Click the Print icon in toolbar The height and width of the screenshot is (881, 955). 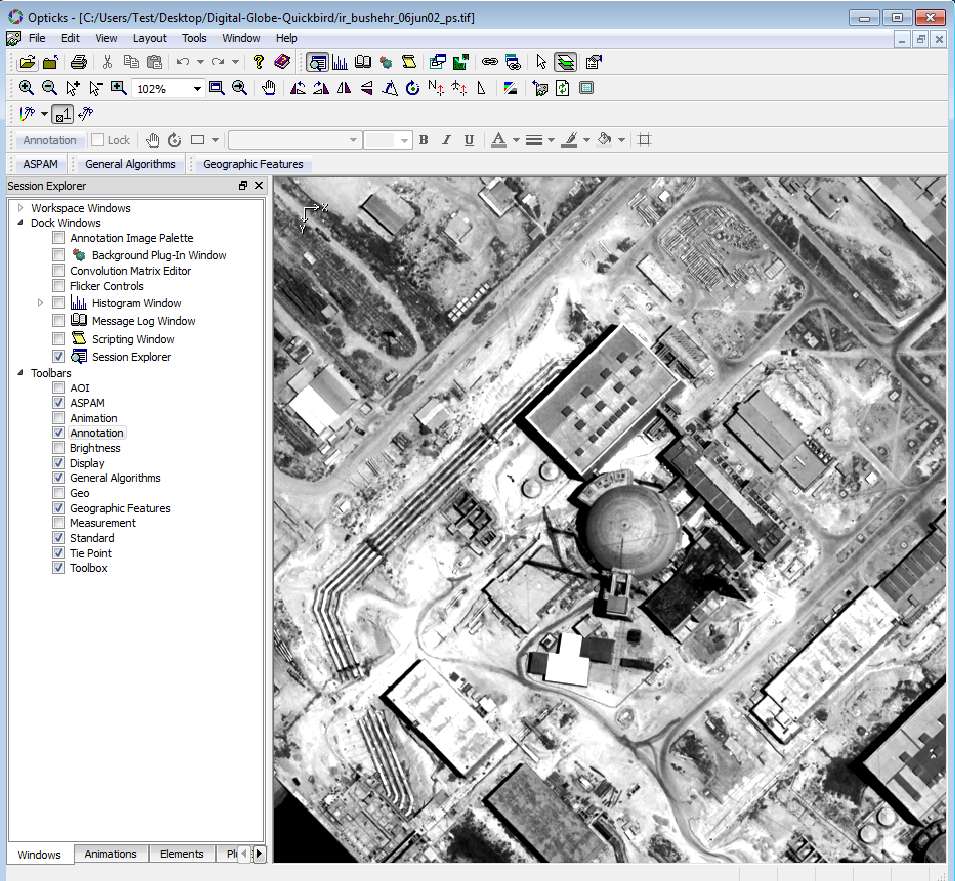[x=79, y=62]
